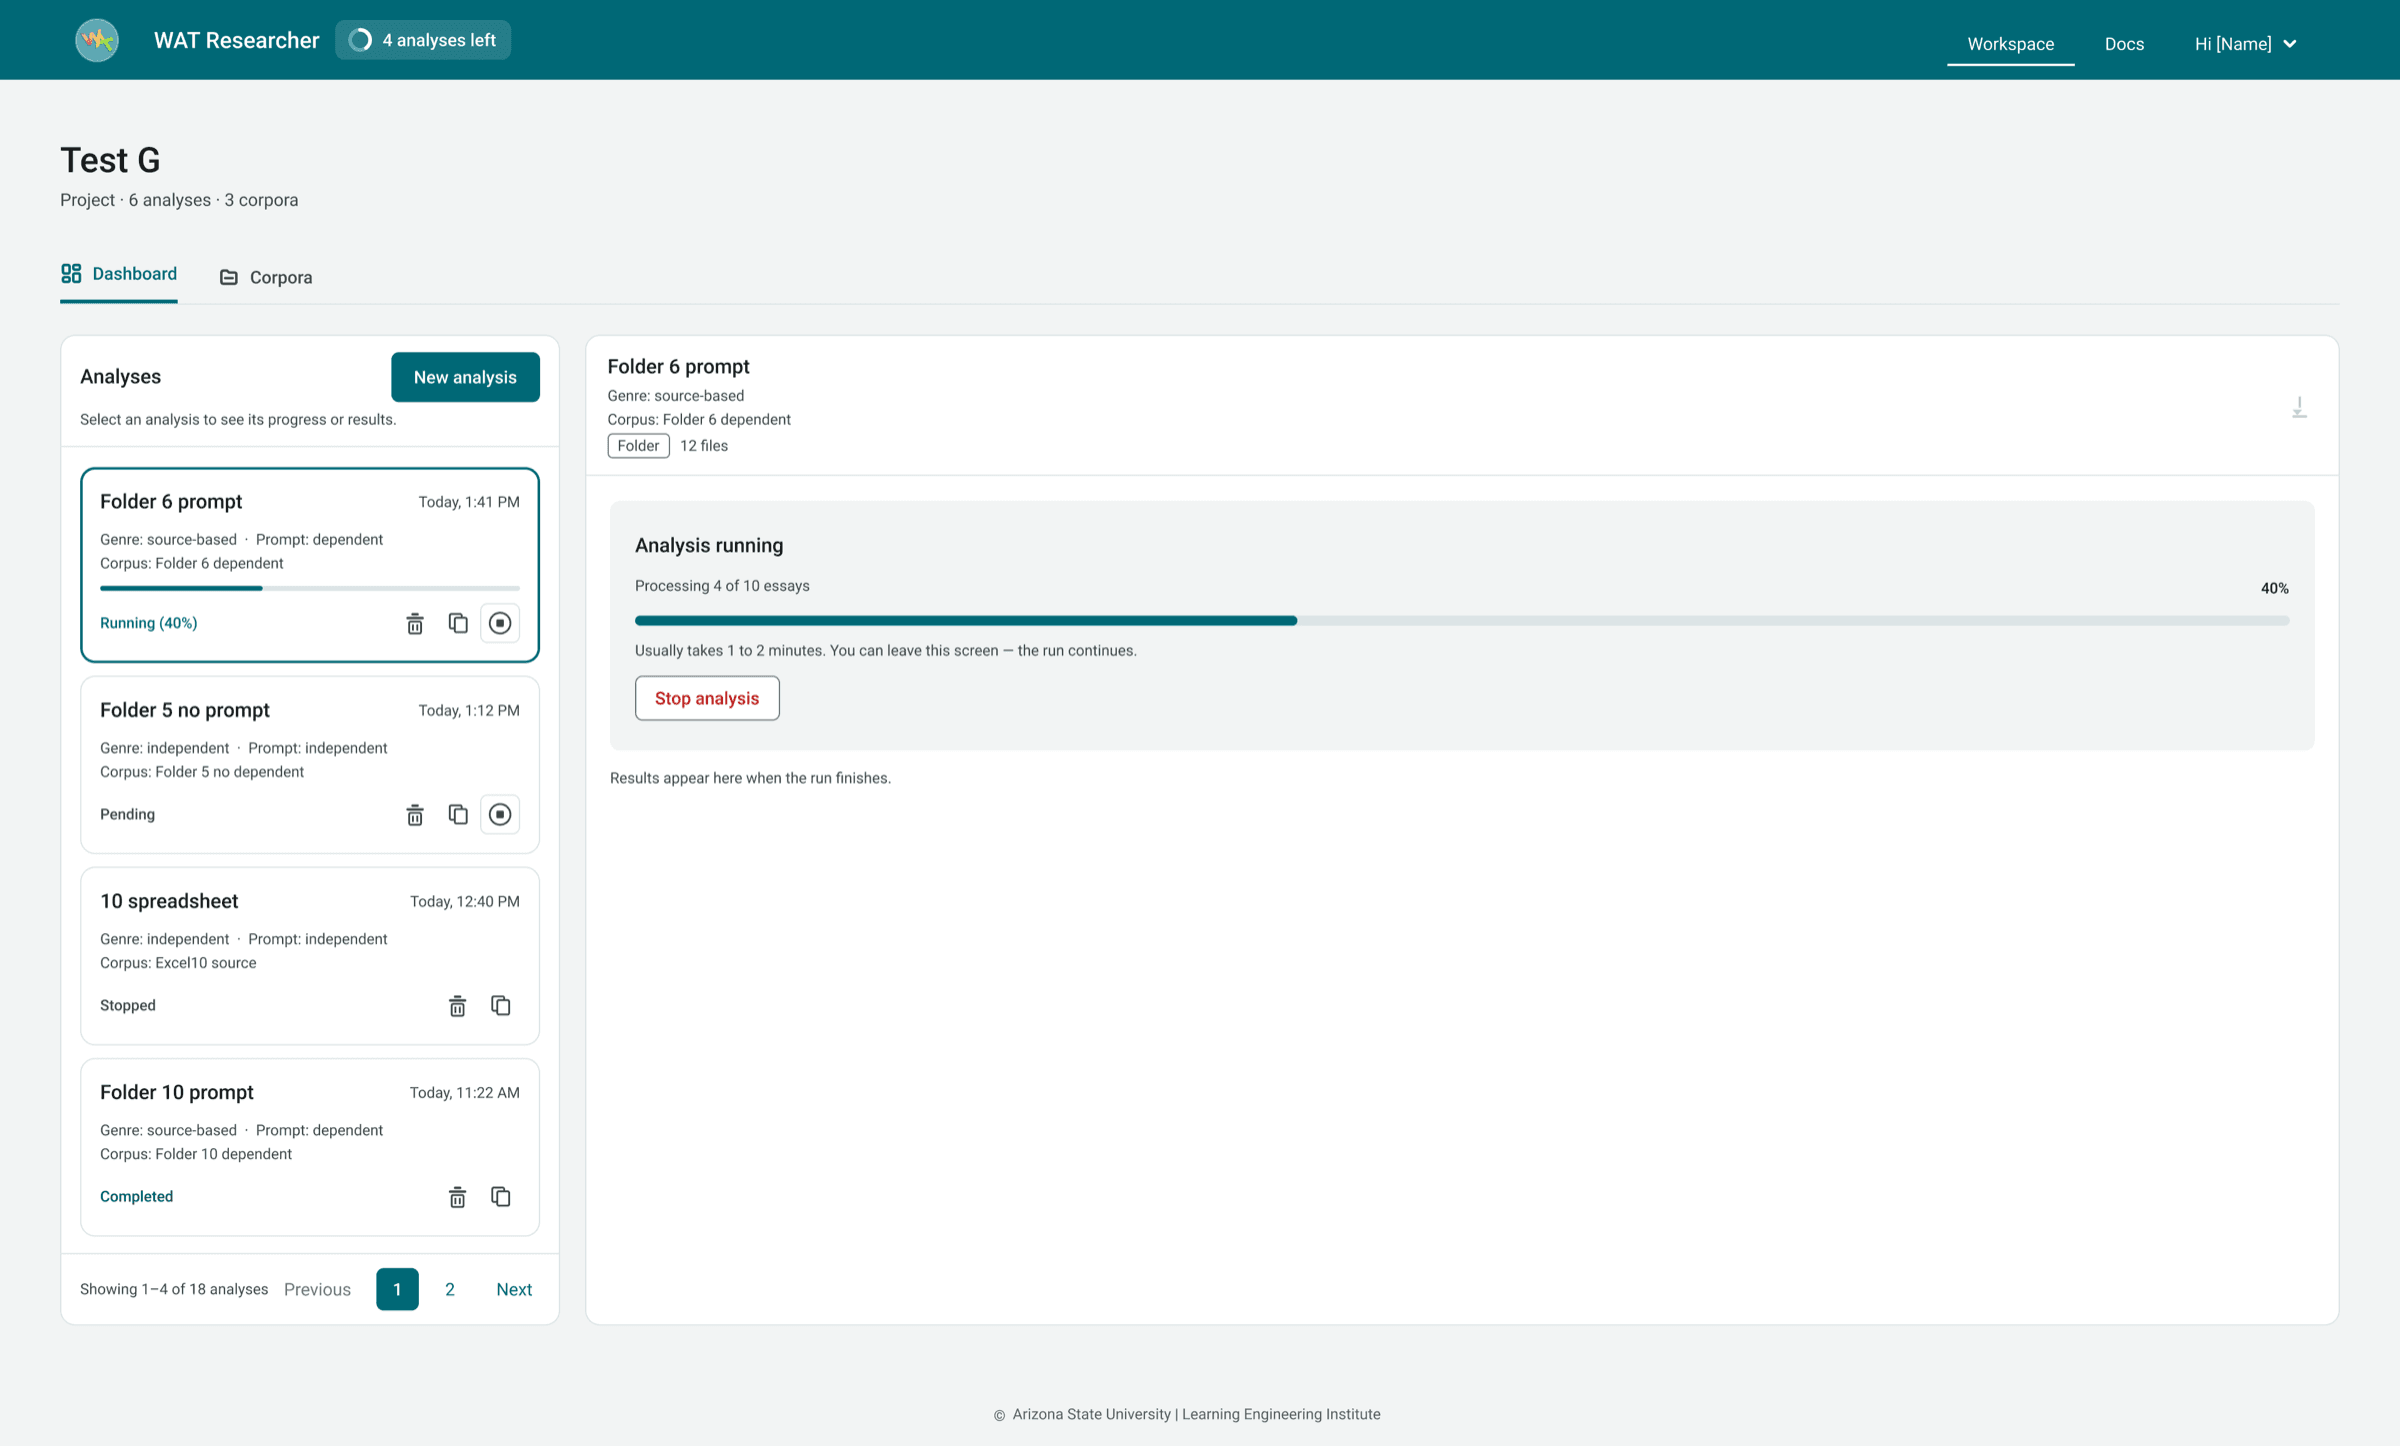Click the download results icon

click(x=2299, y=407)
